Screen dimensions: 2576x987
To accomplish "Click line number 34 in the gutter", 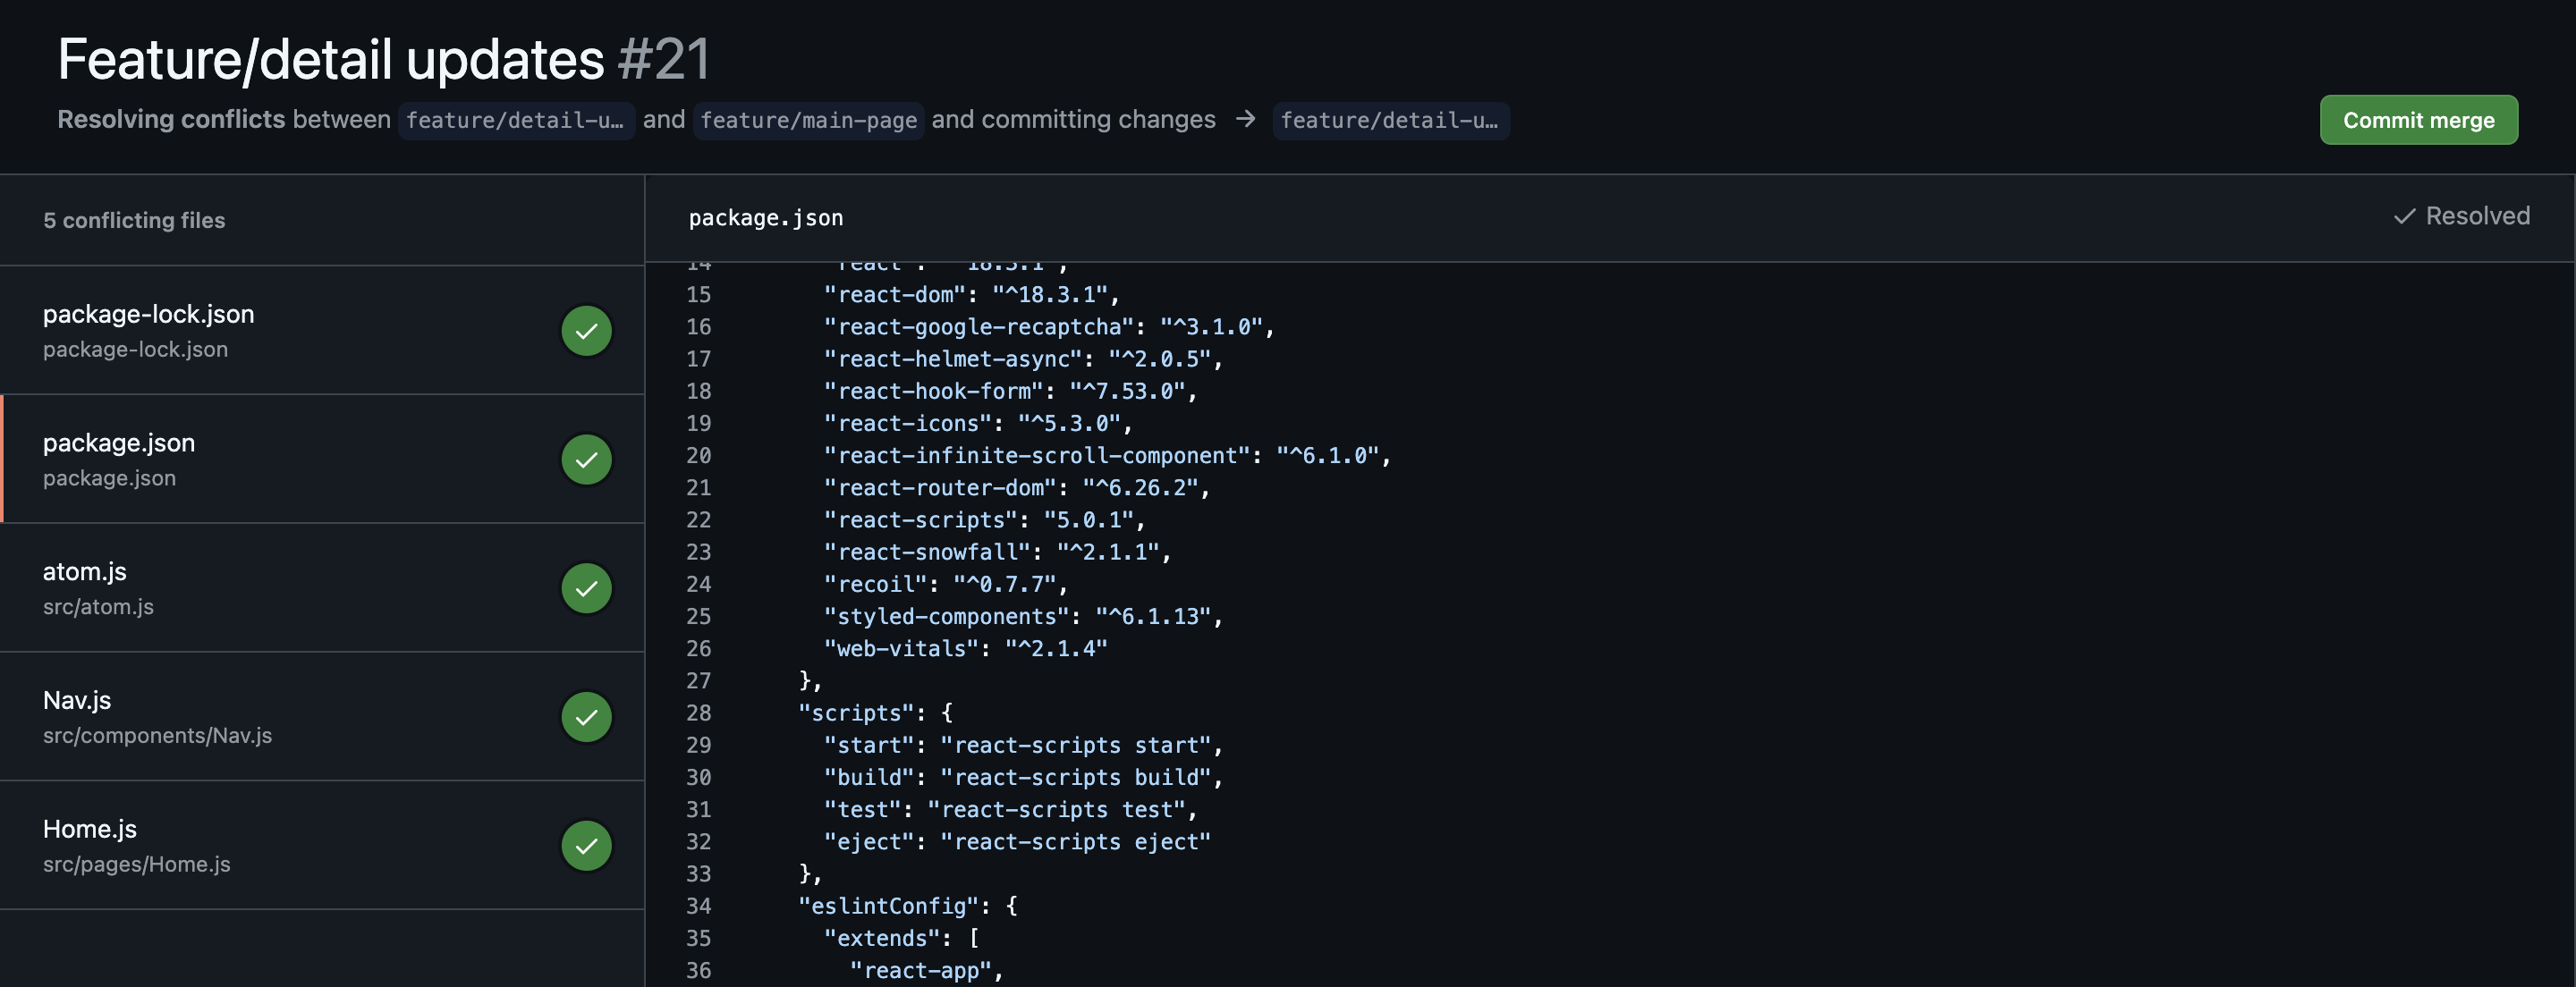I will pyautogui.click(x=698, y=906).
